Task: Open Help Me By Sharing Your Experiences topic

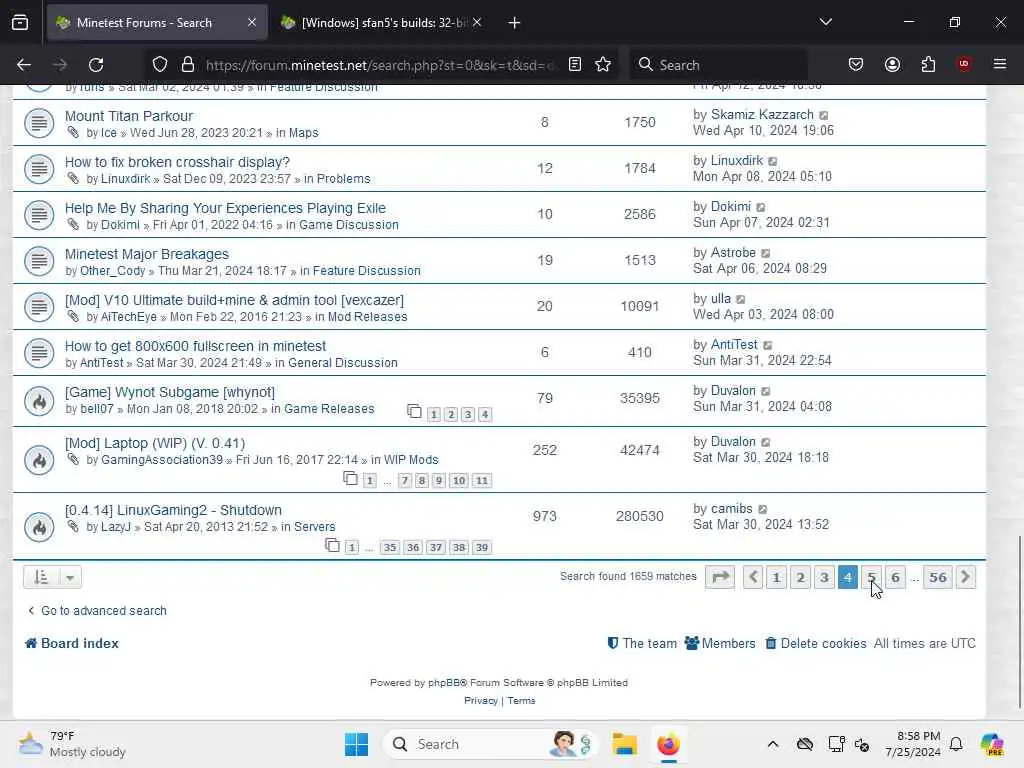Action: tap(225, 208)
